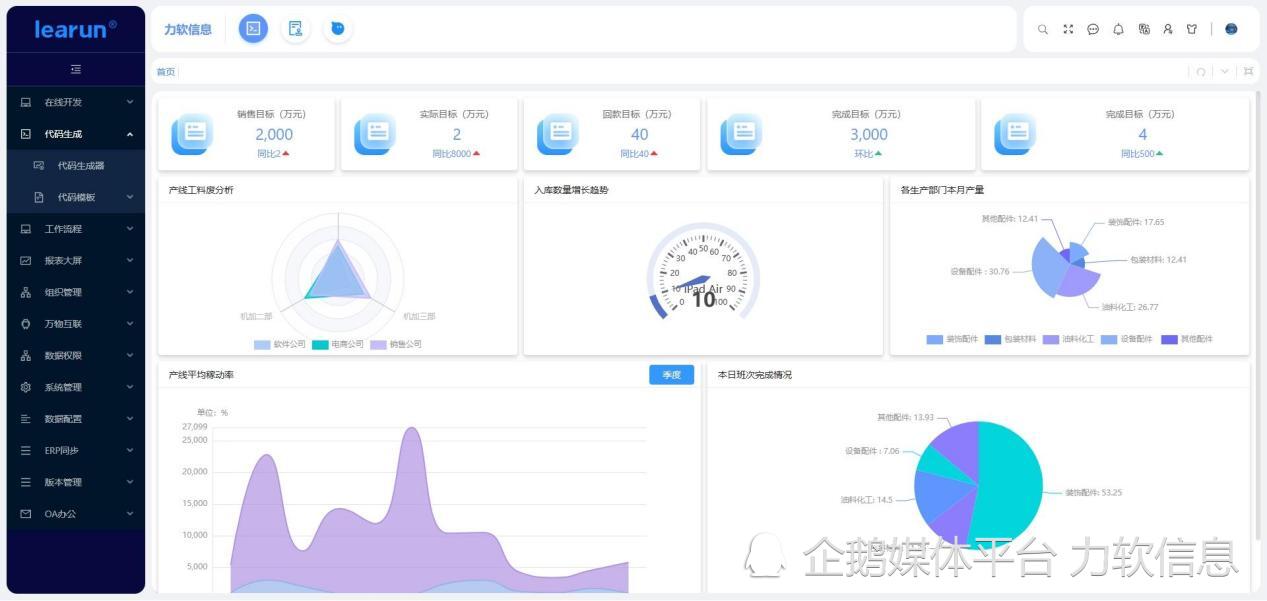This screenshot has height=601, width=1267.
Task: Click the 代码生成器 submenu icon
Action: (x=39, y=165)
